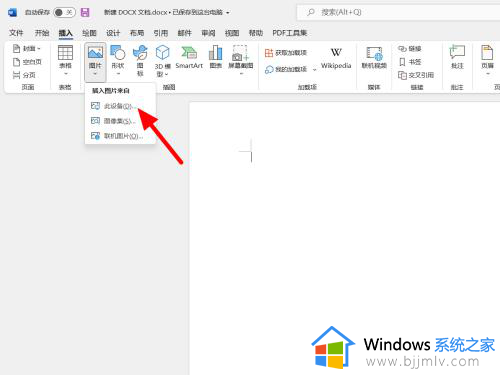Viewport: 500px width, 375px height.
Task: Click the 书签 bookmark button
Action: click(x=410, y=62)
